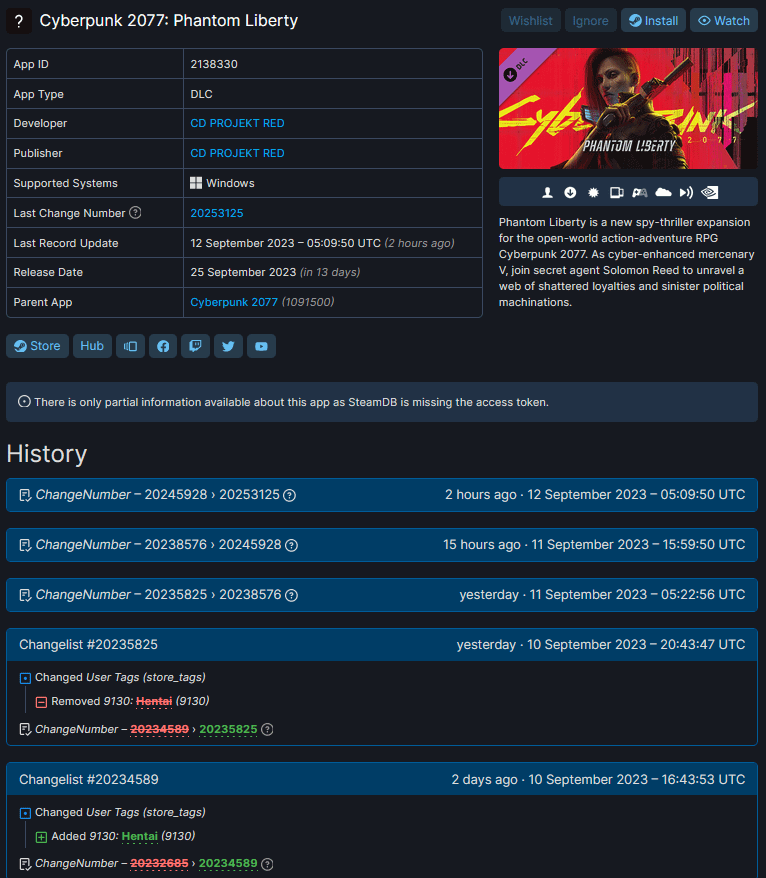
Task: Click the Install button with Steam logo
Action: pos(653,21)
